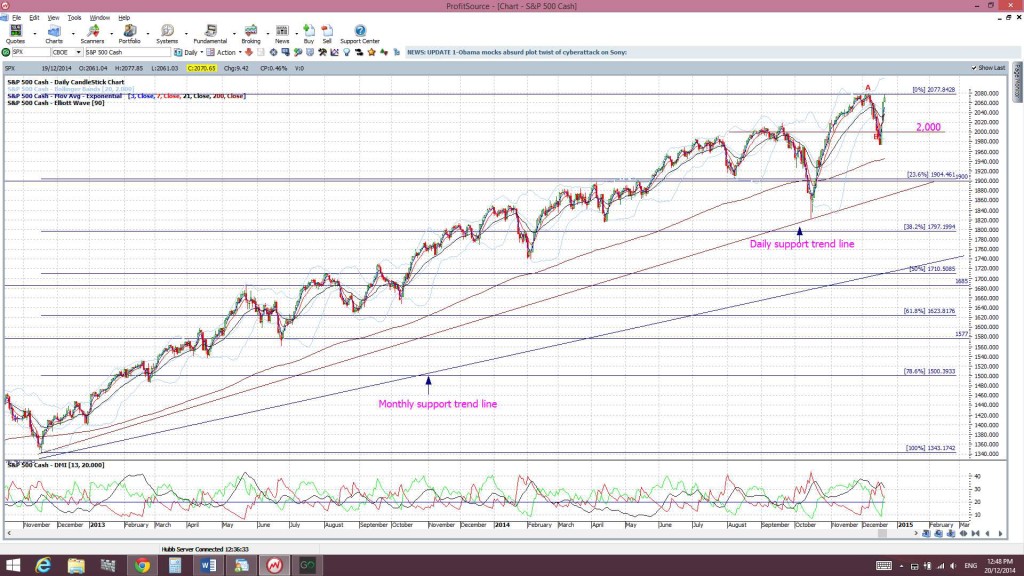Open the Broking icon
Image resolution: width=1024 pixels, height=576 pixels.
click(x=251, y=34)
